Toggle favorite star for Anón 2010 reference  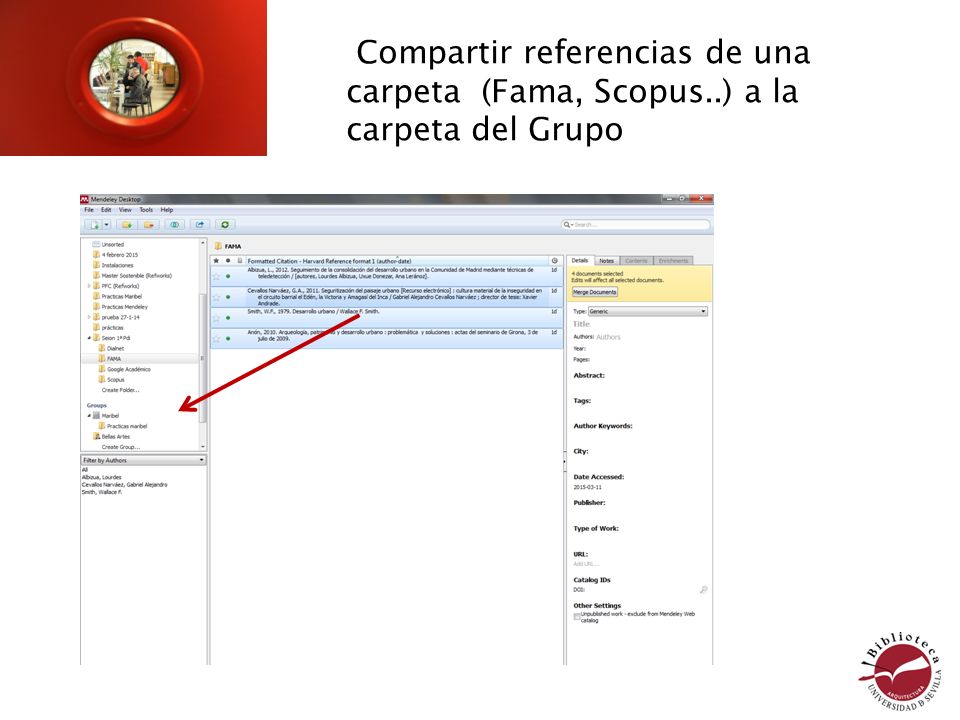[216, 339]
